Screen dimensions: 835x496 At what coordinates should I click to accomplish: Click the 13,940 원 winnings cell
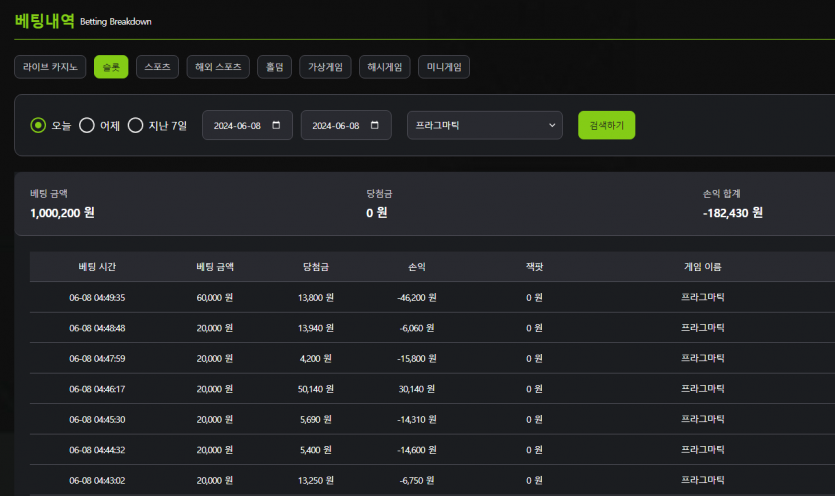click(x=316, y=328)
